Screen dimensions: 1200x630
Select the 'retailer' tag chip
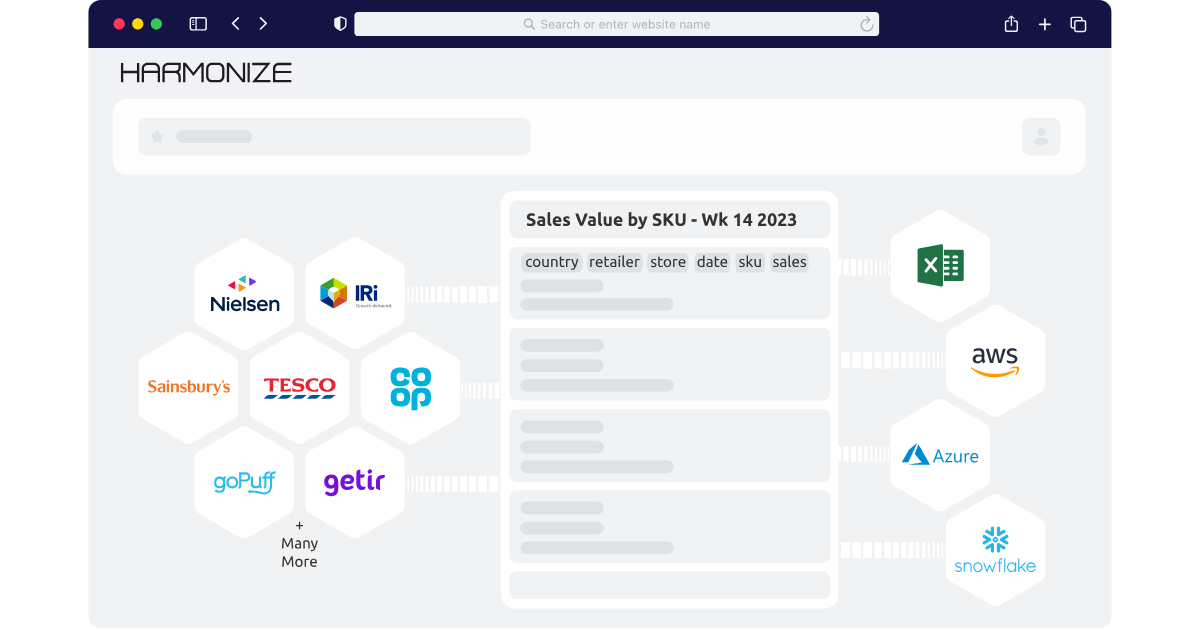point(613,262)
